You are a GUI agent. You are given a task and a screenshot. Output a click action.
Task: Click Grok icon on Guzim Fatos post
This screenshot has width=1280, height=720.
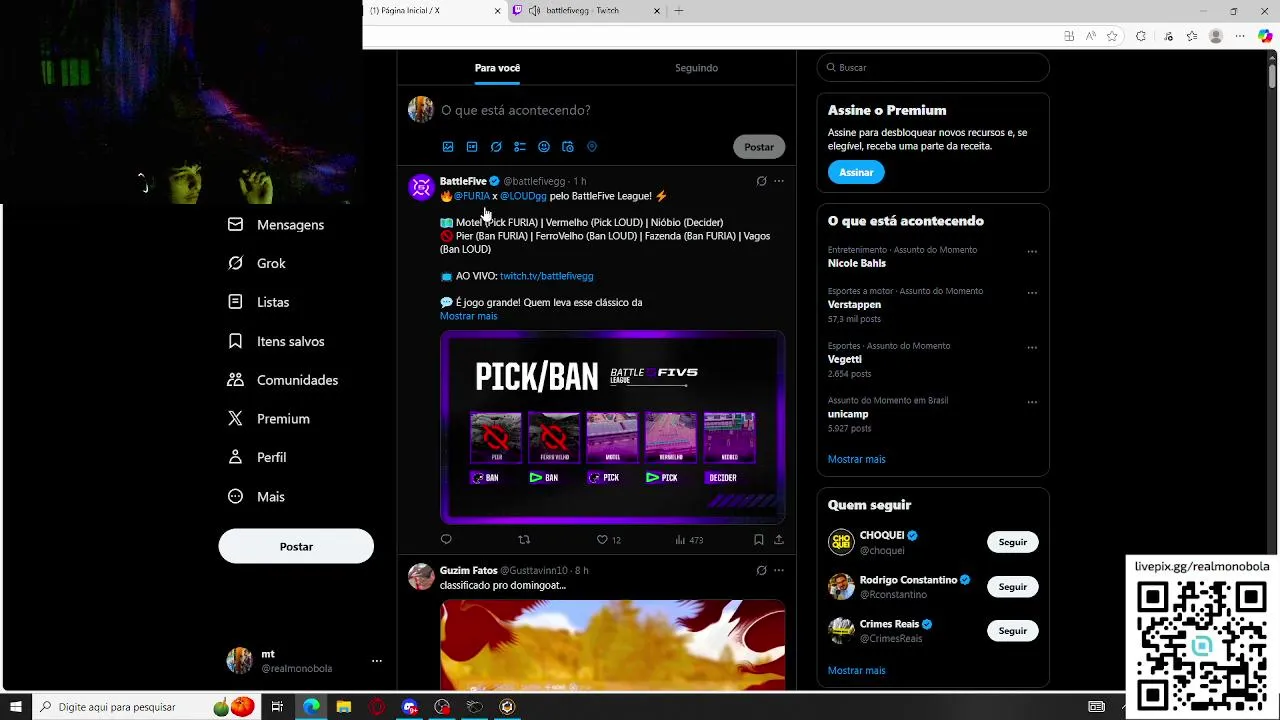(761, 570)
